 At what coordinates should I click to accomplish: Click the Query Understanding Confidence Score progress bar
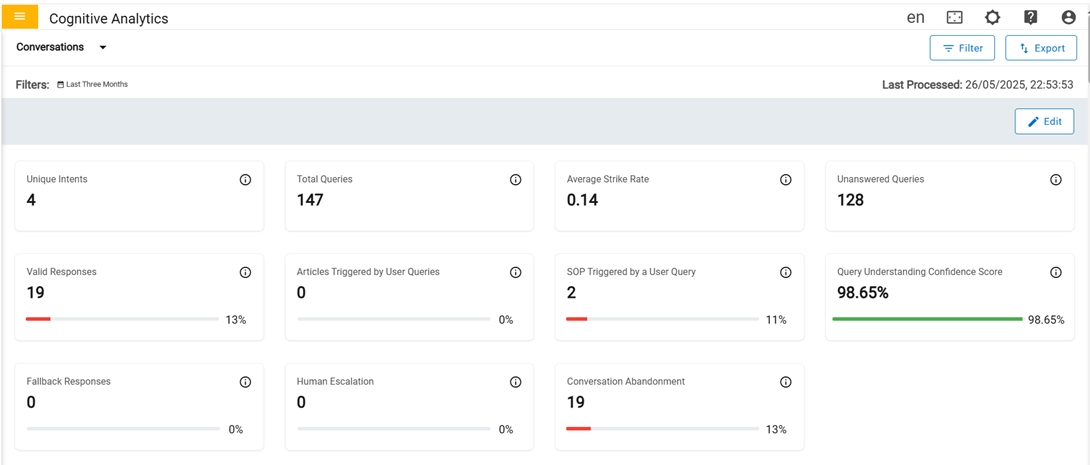coord(927,319)
